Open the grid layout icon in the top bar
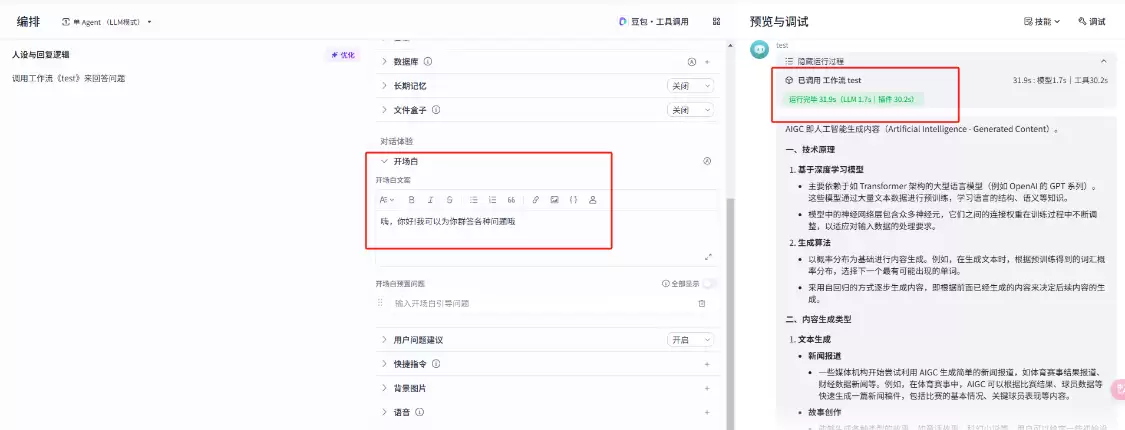1125x430 pixels. (x=716, y=22)
